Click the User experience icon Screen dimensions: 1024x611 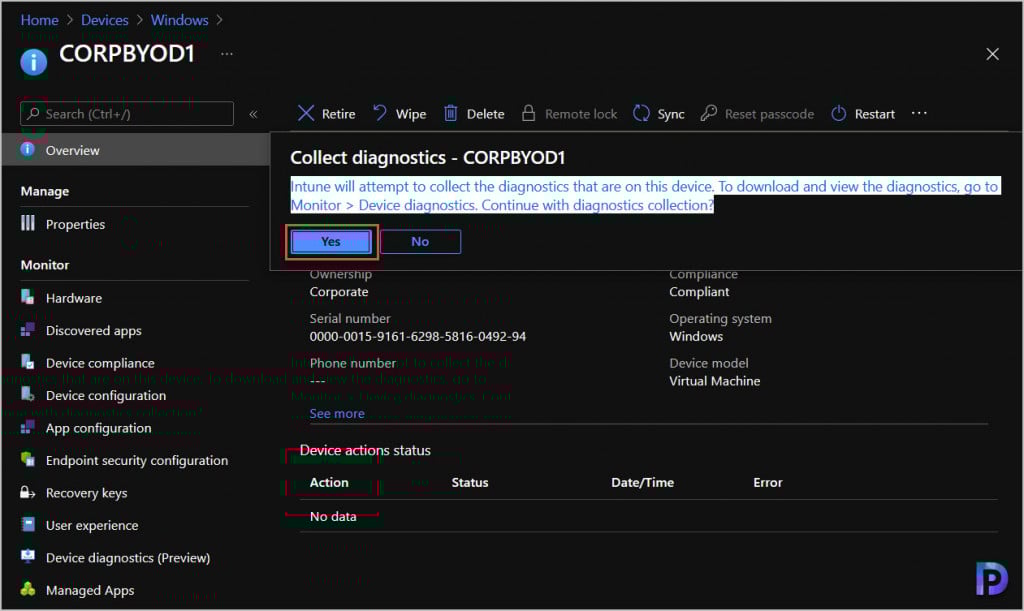click(x=27, y=524)
